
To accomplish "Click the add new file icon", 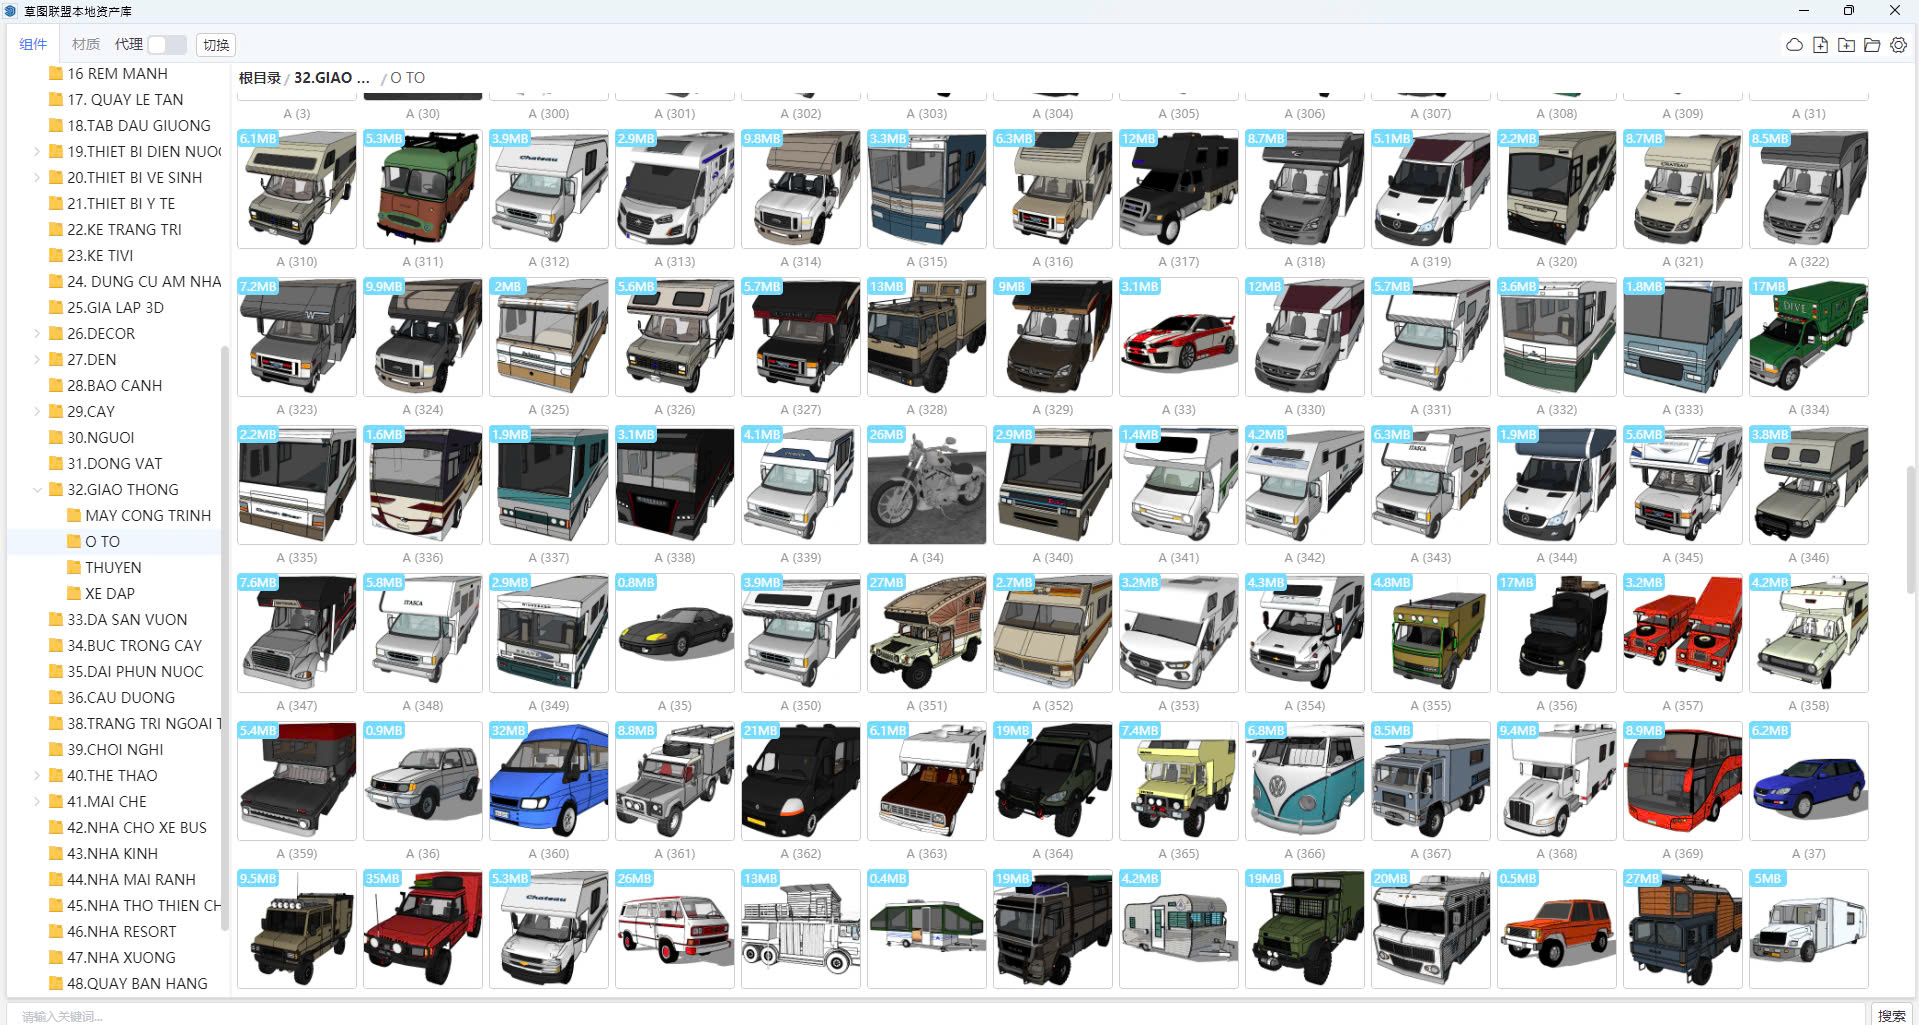I will click(1820, 45).
